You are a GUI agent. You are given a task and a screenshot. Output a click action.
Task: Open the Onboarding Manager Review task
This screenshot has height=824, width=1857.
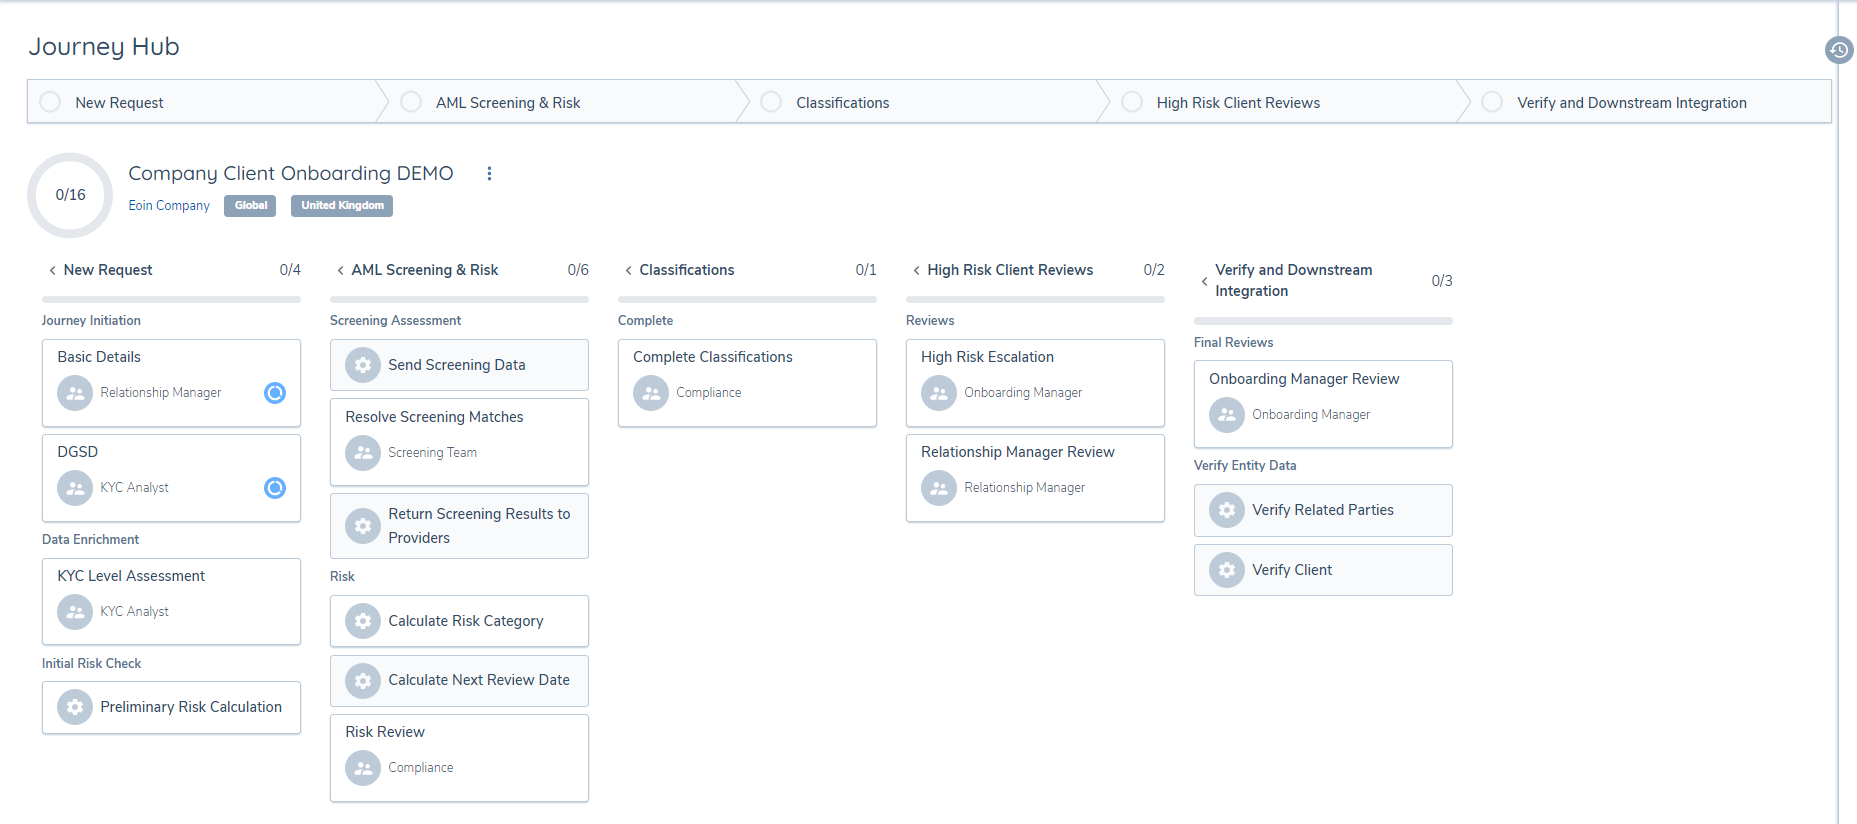click(x=1304, y=379)
